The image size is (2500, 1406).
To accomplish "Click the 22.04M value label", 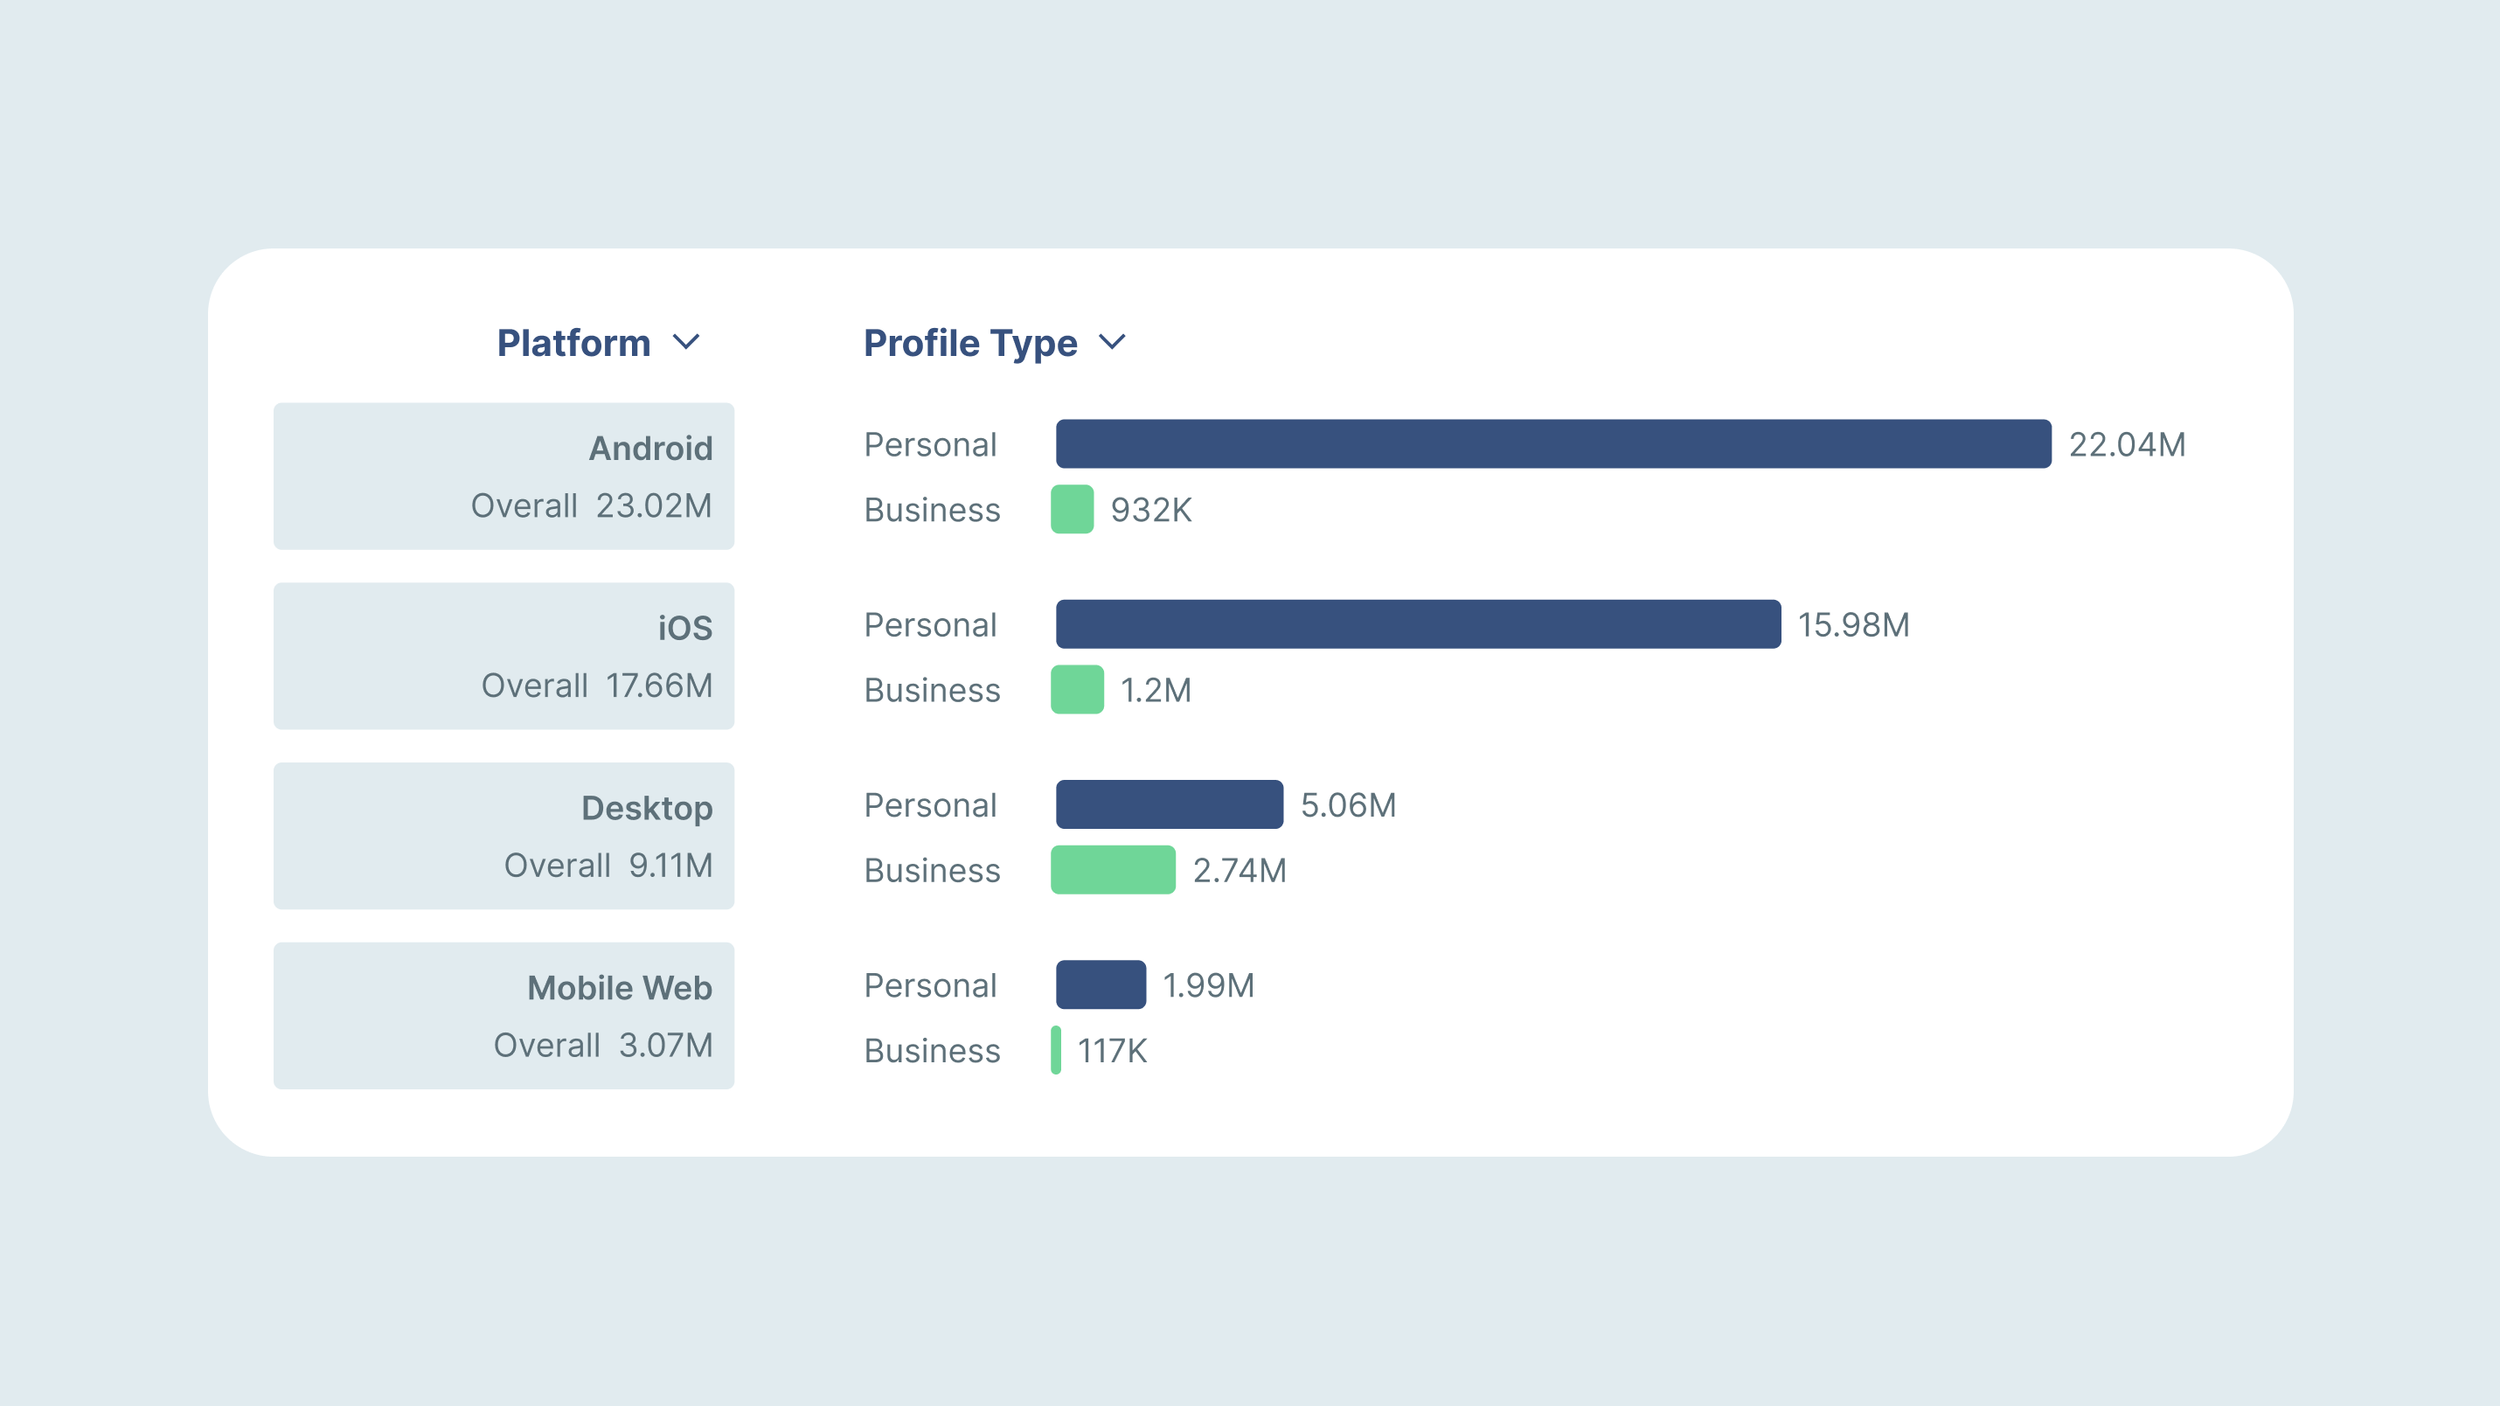I will tap(2127, 445).
